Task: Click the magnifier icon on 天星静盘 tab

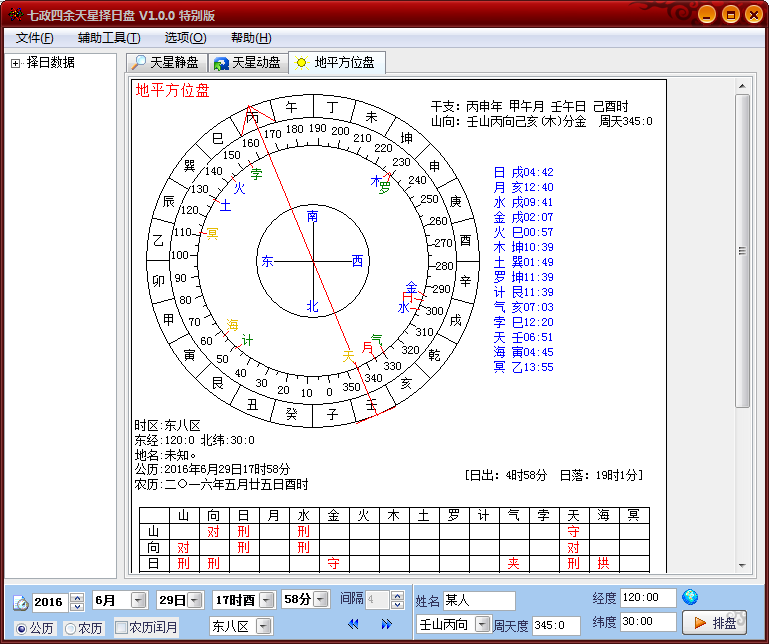Action: (x=138, y=62)
